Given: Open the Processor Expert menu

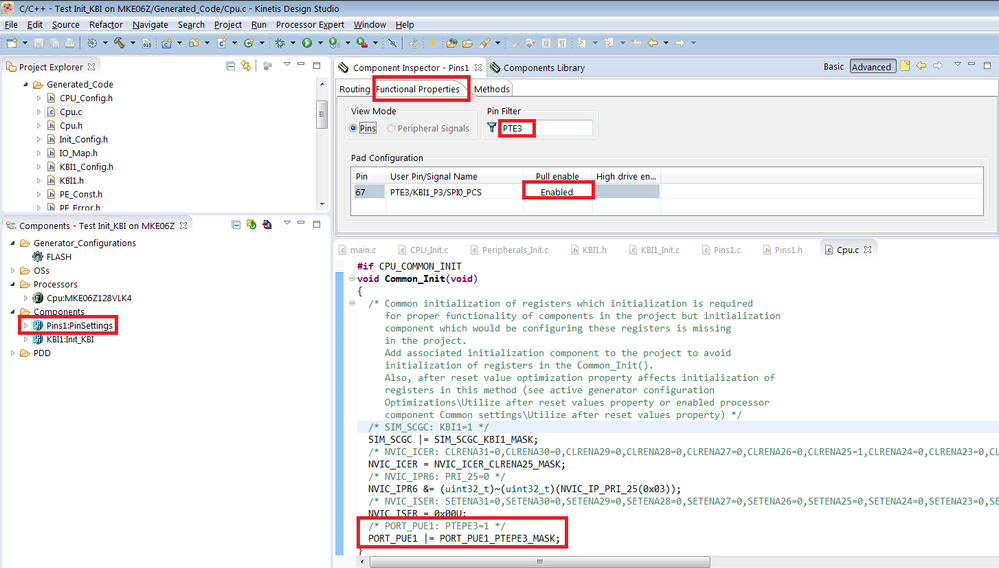Looking at the screenshot, I should pyautogui.click(x=310, y=25).
